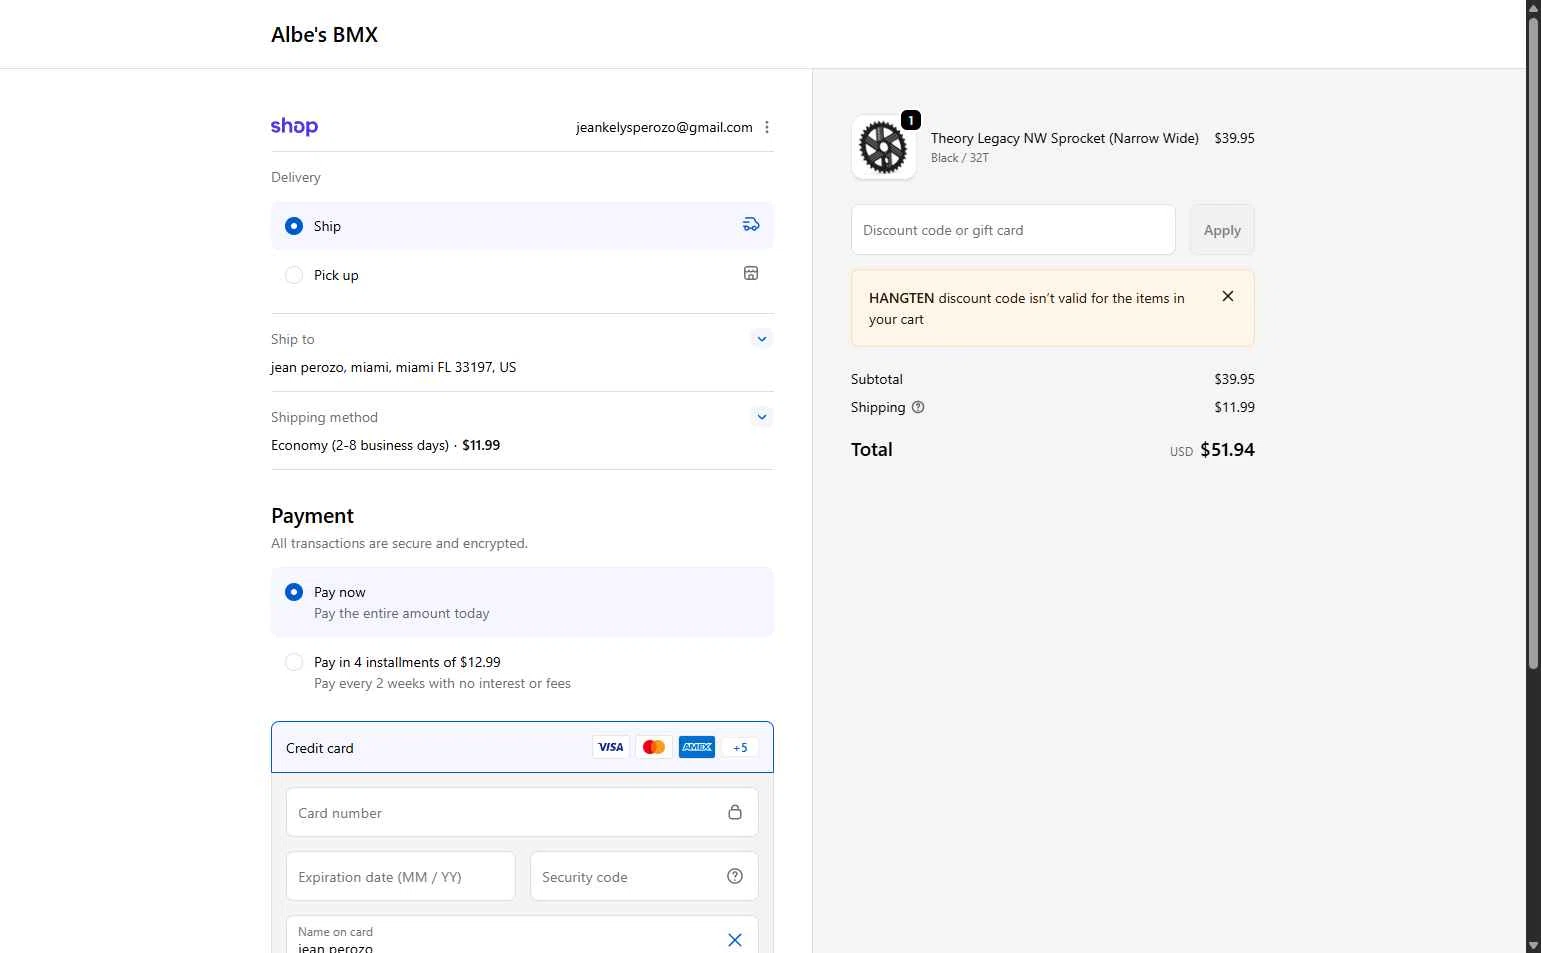Click the Payment heading
The height and width of the screenshot is (953, 1541).
tap(312, 516)
